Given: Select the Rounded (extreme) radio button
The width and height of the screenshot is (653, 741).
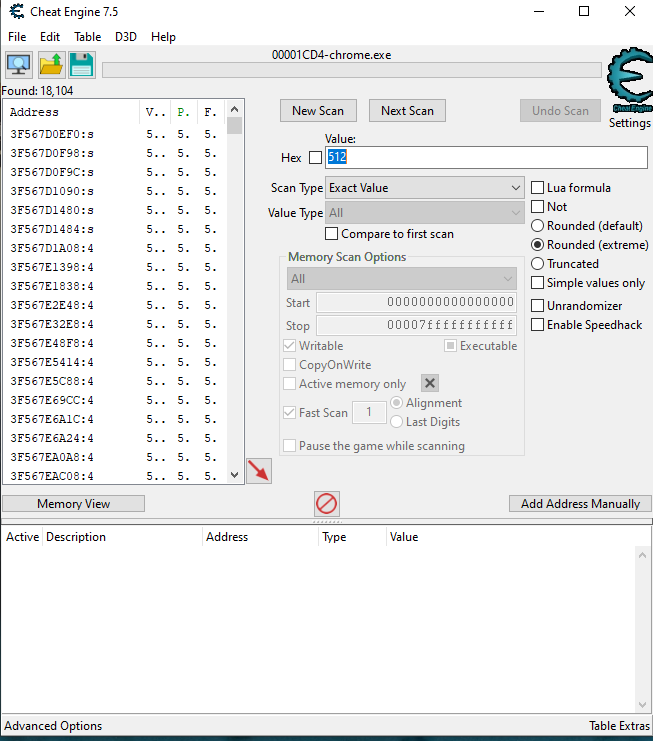Looking at the screenshot, I should pyautogui.click(x=537, y=245).
